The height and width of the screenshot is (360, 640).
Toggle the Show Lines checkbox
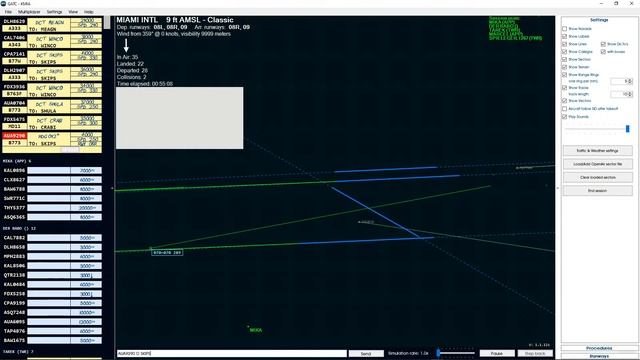pos(564,44)
